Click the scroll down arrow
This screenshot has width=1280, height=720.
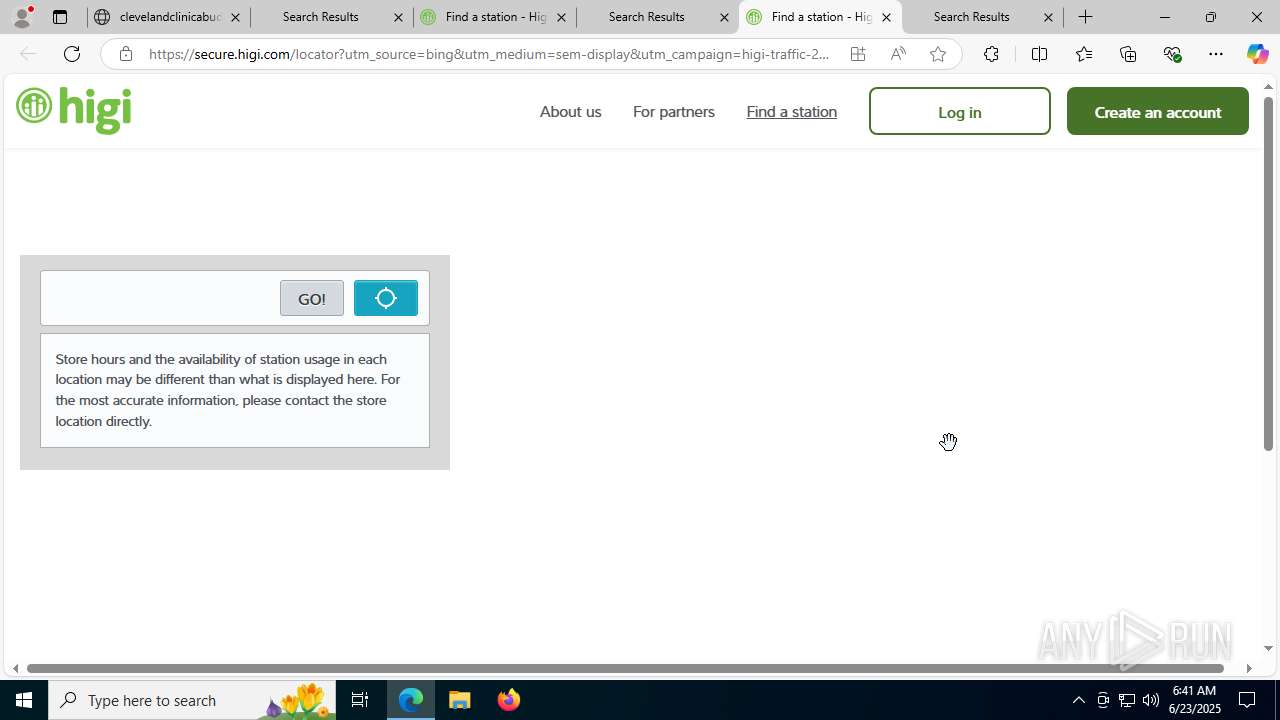point(1268,648)
